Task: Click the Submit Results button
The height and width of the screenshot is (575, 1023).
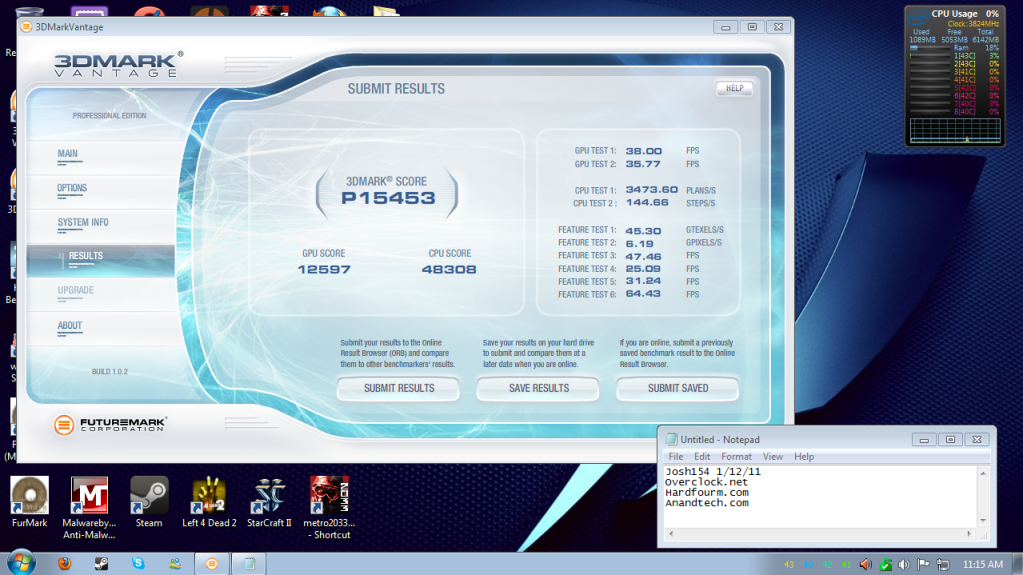Action: coord(399,388)
